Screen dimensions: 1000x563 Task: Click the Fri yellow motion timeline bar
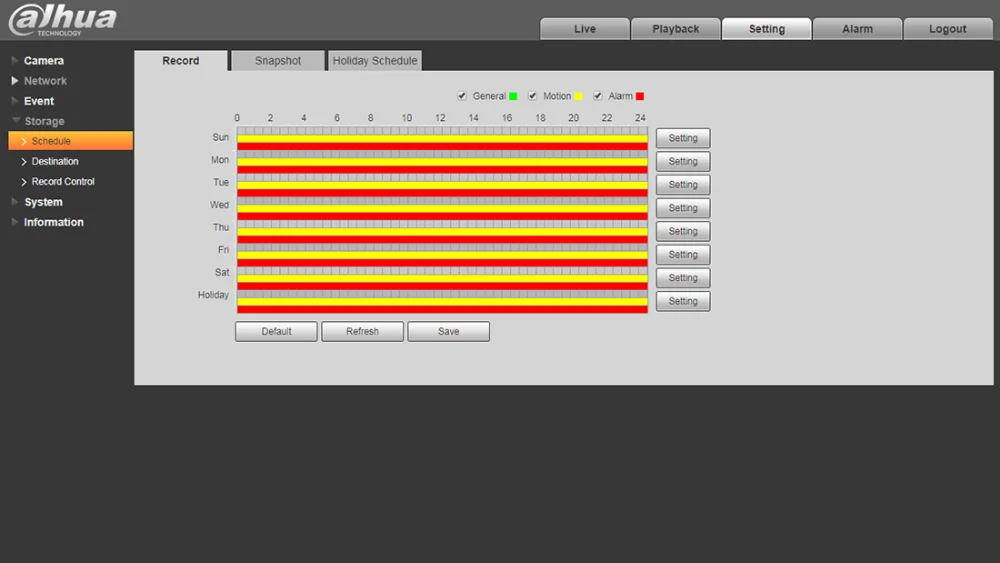(x=443, y=255)
